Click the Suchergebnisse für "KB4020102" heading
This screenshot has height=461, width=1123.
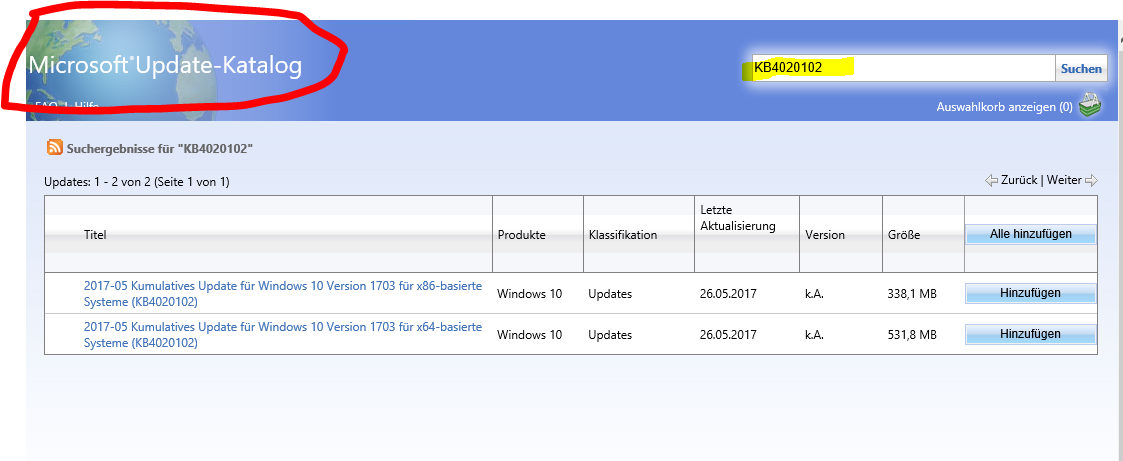(x=160, y=149)
